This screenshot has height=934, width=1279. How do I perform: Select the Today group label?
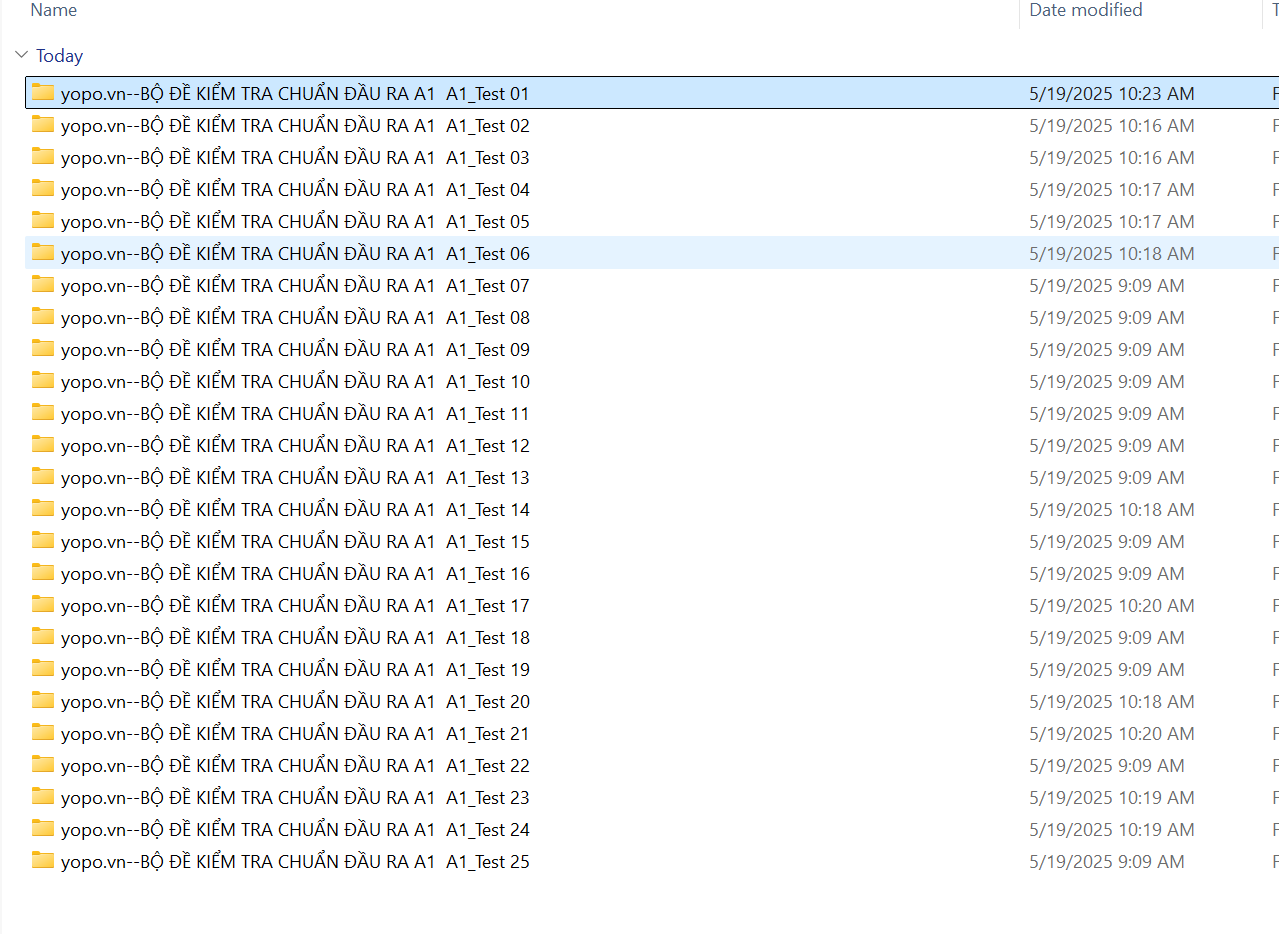[x=59, y=56]
